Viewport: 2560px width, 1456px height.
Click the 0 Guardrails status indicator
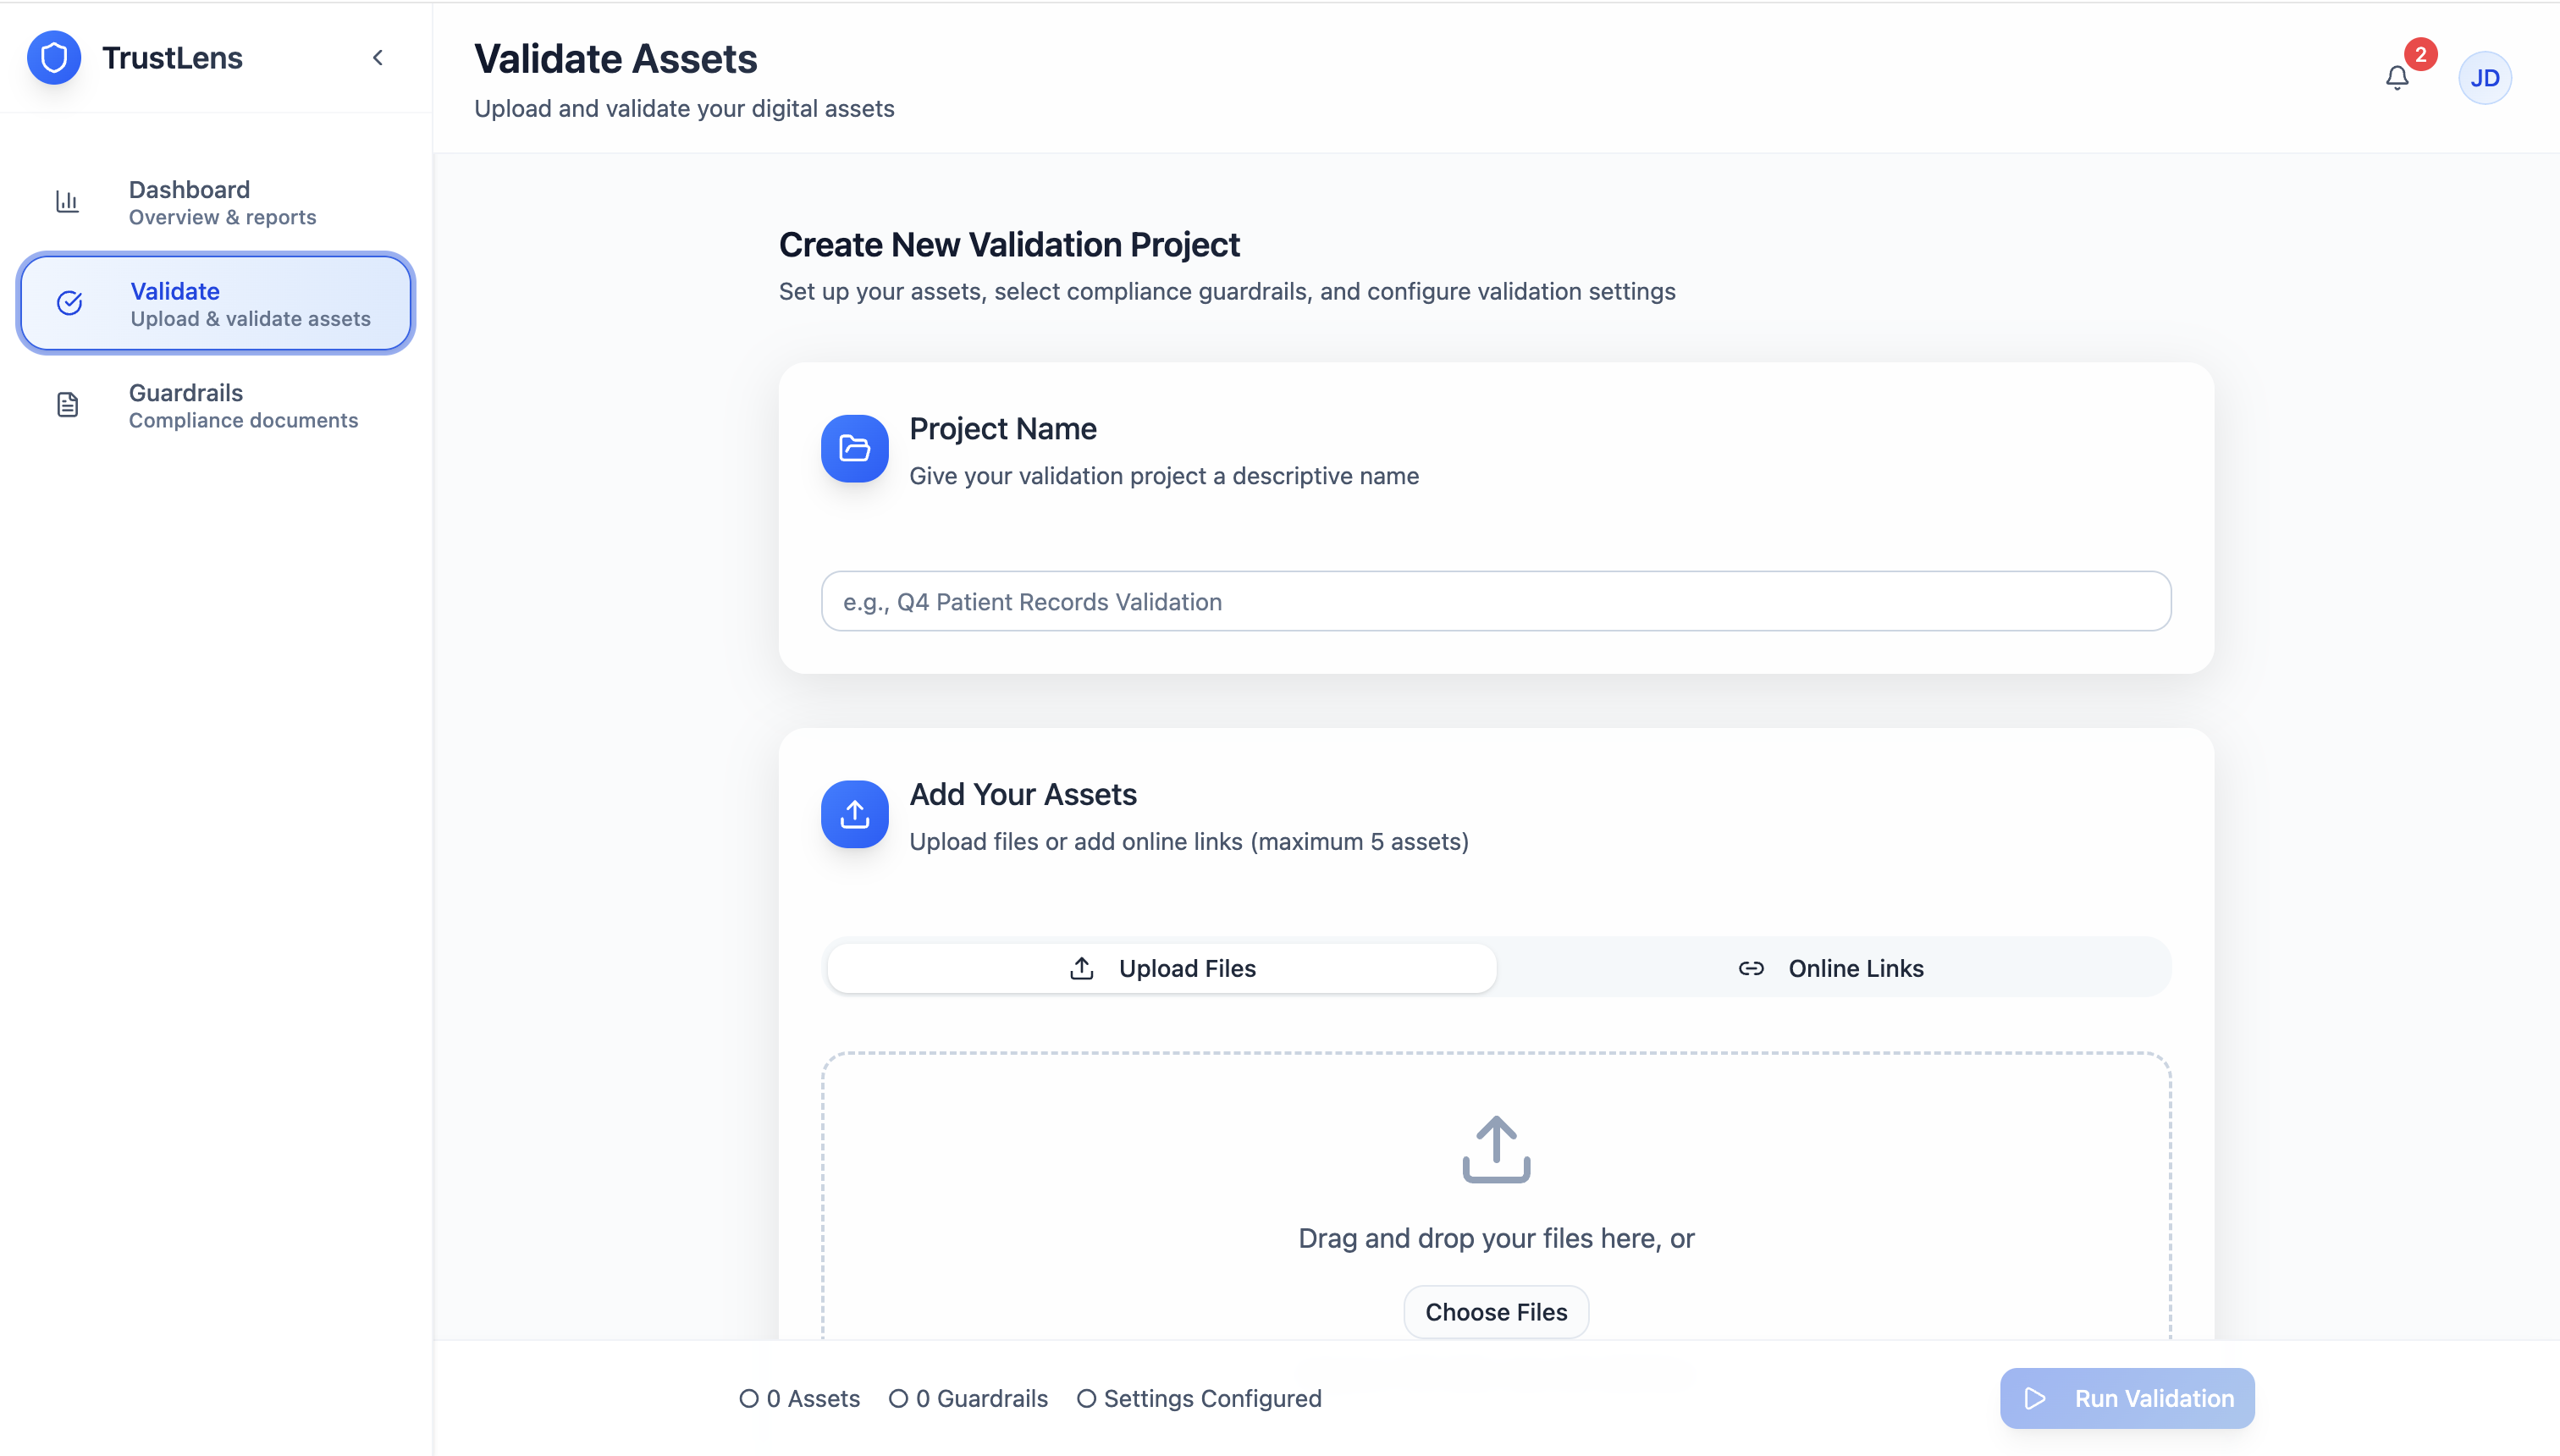click(969, 1398)
